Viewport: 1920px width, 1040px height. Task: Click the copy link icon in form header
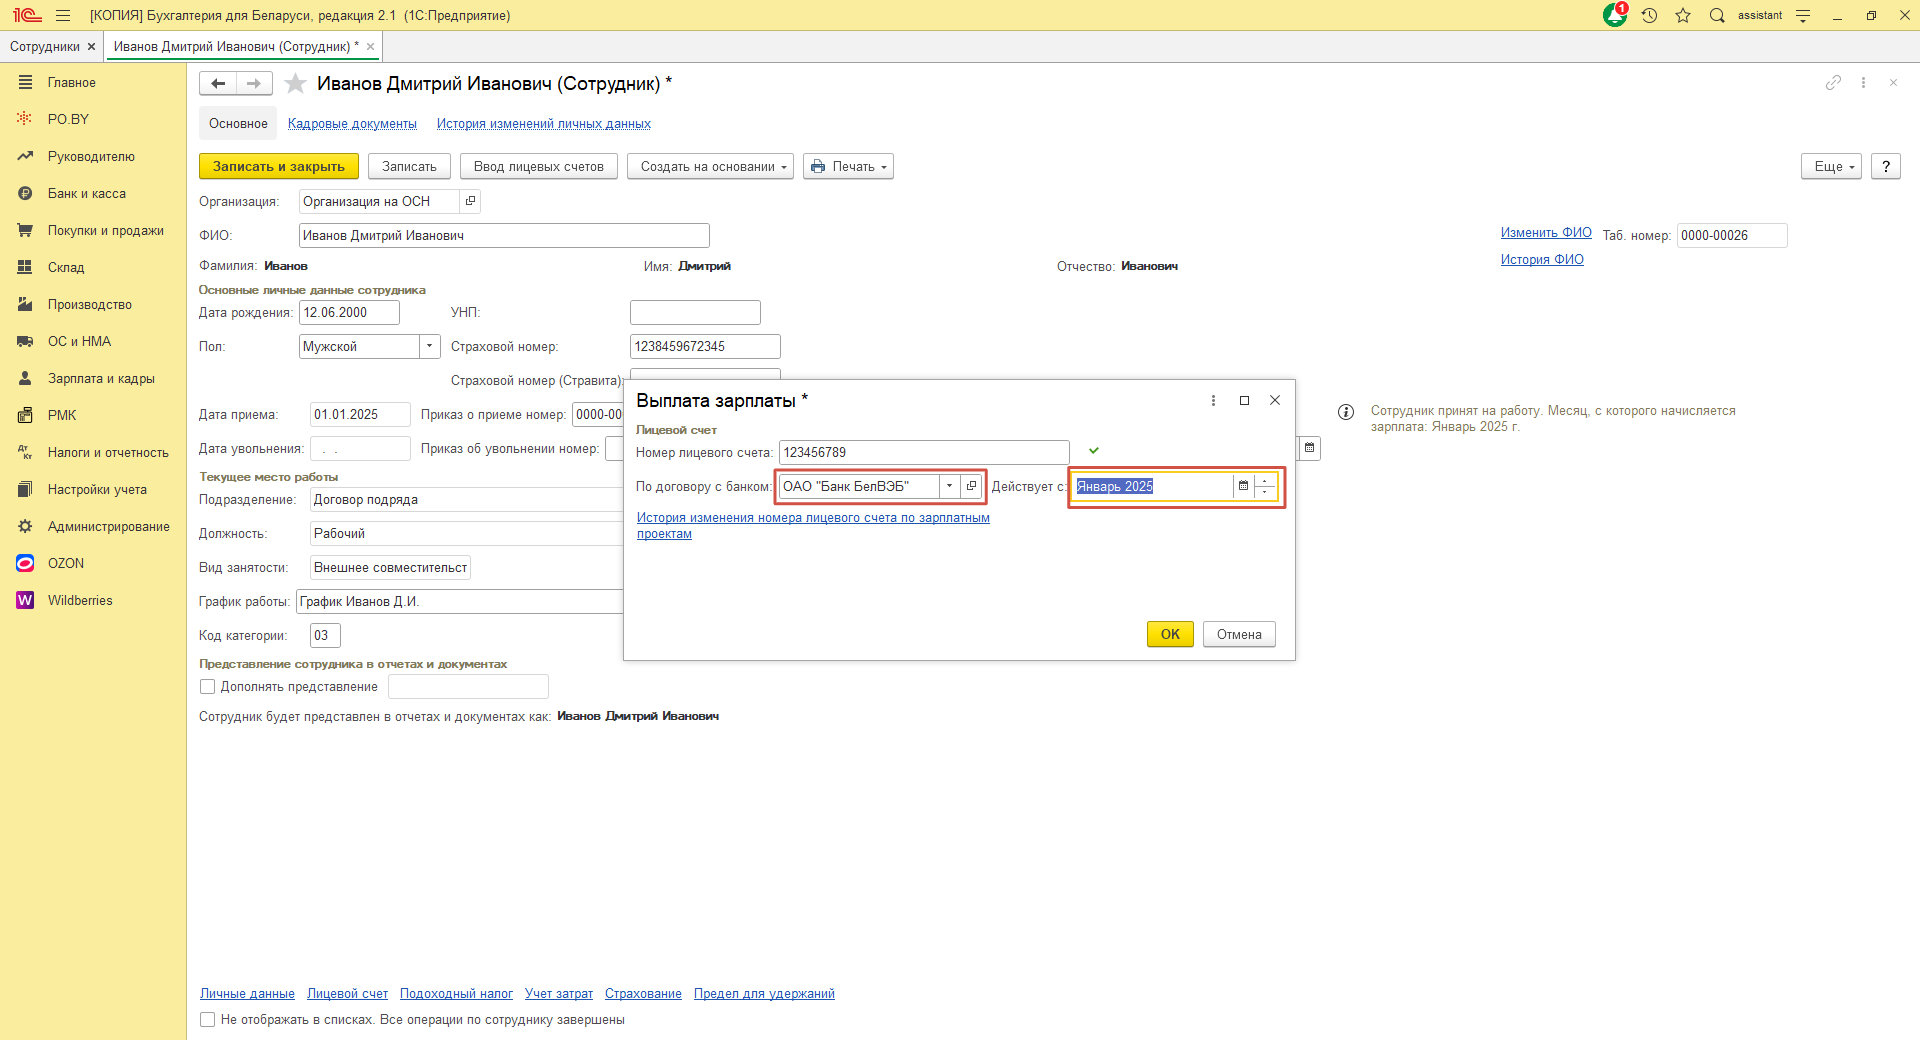1832,83
